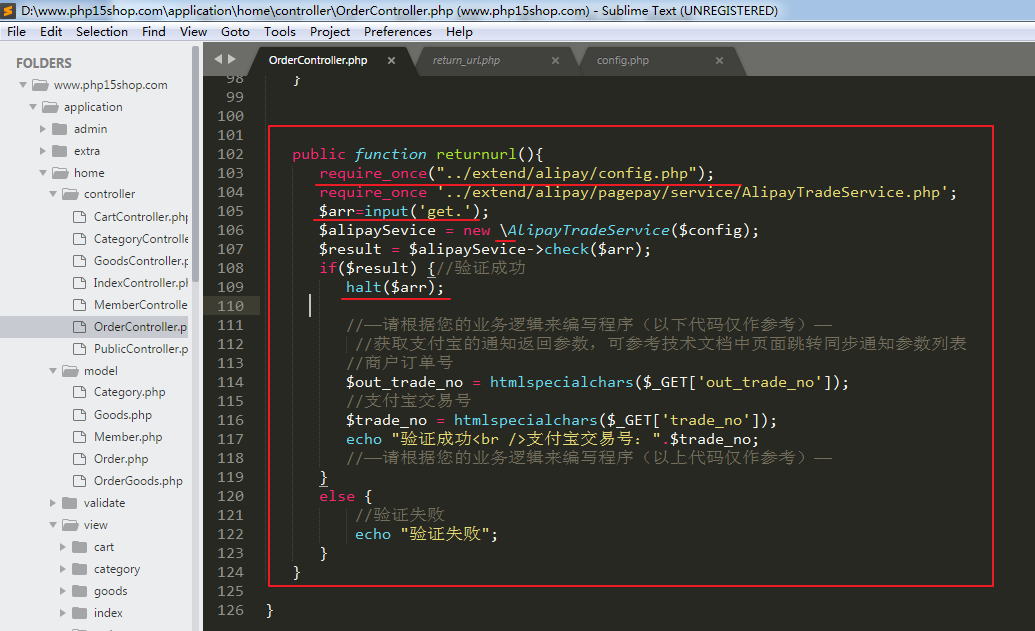Click the Sublime Text app icon in title bar
This screenshot has height=631, width=1035.
(x=10, y=10)
